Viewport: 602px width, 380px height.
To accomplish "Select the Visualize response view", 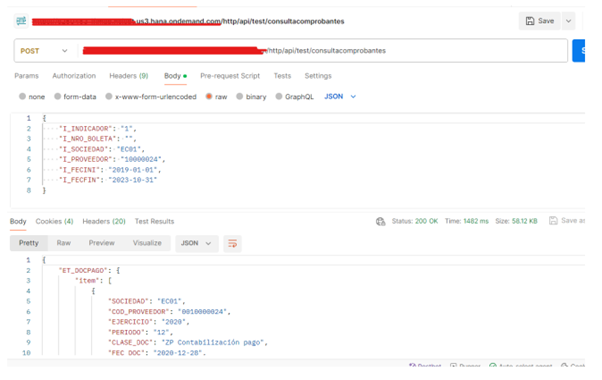I will (147, 243).
